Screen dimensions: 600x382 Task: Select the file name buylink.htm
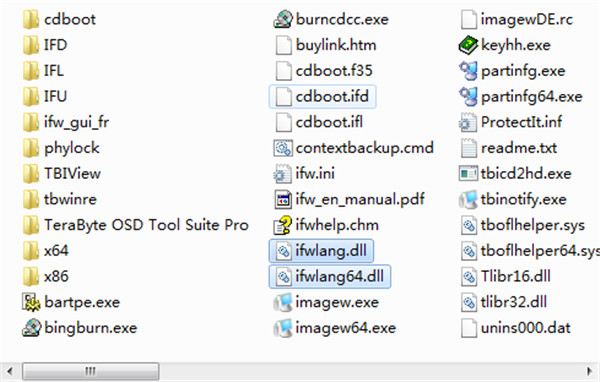coord(336,45)
